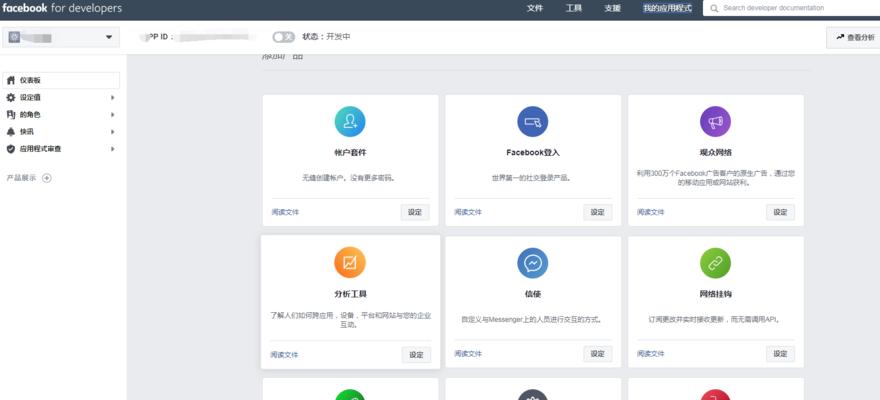Click the app avatar icon in selector

click(14, 37)
